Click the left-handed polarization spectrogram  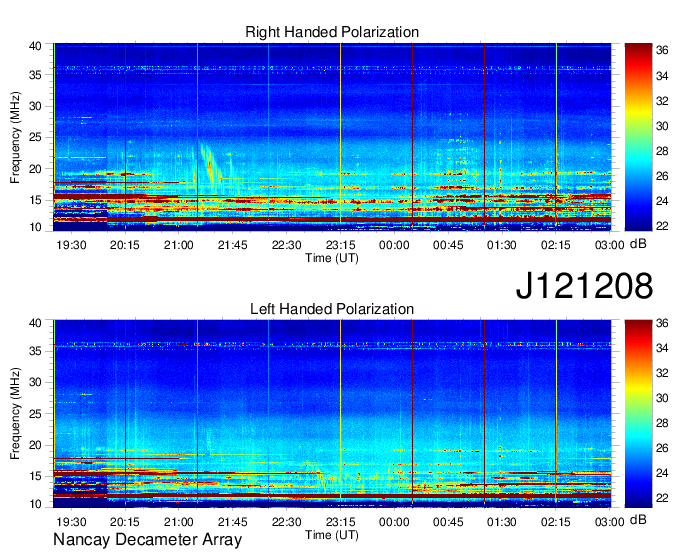(332, 414)
